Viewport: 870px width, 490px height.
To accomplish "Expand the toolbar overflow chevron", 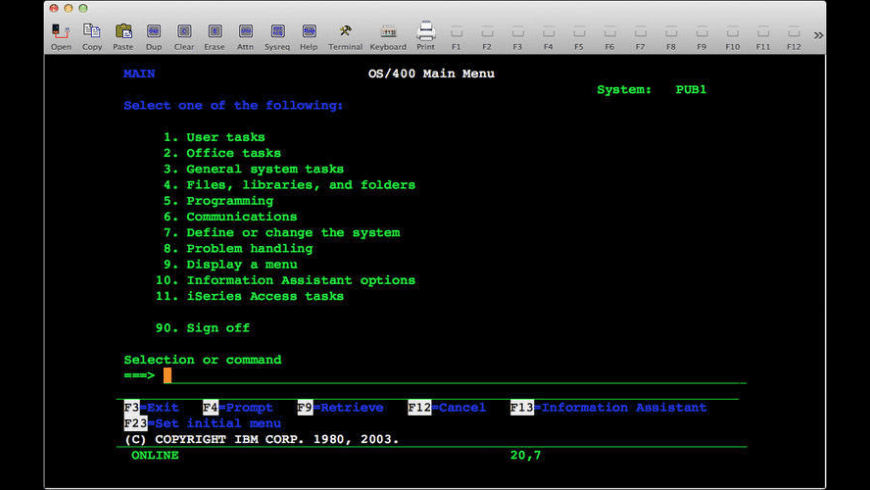I will 818,35.
